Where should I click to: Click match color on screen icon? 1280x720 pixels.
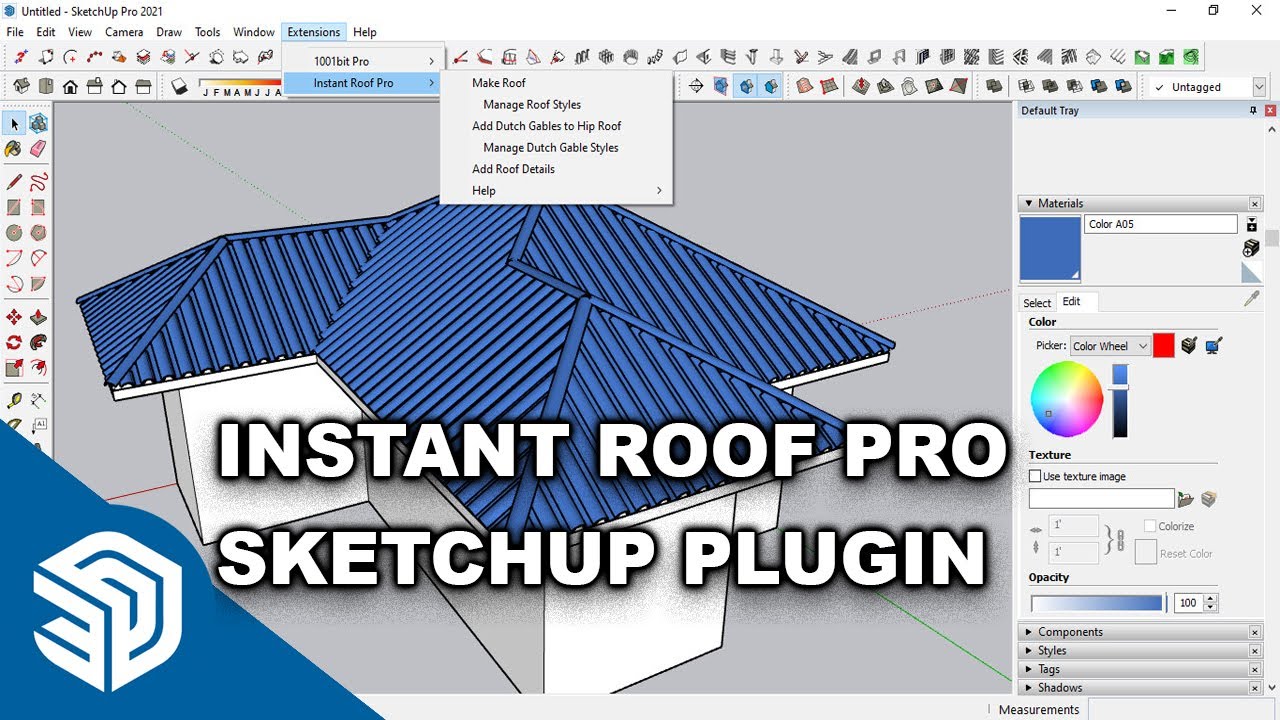click(x=1214, y=346)
